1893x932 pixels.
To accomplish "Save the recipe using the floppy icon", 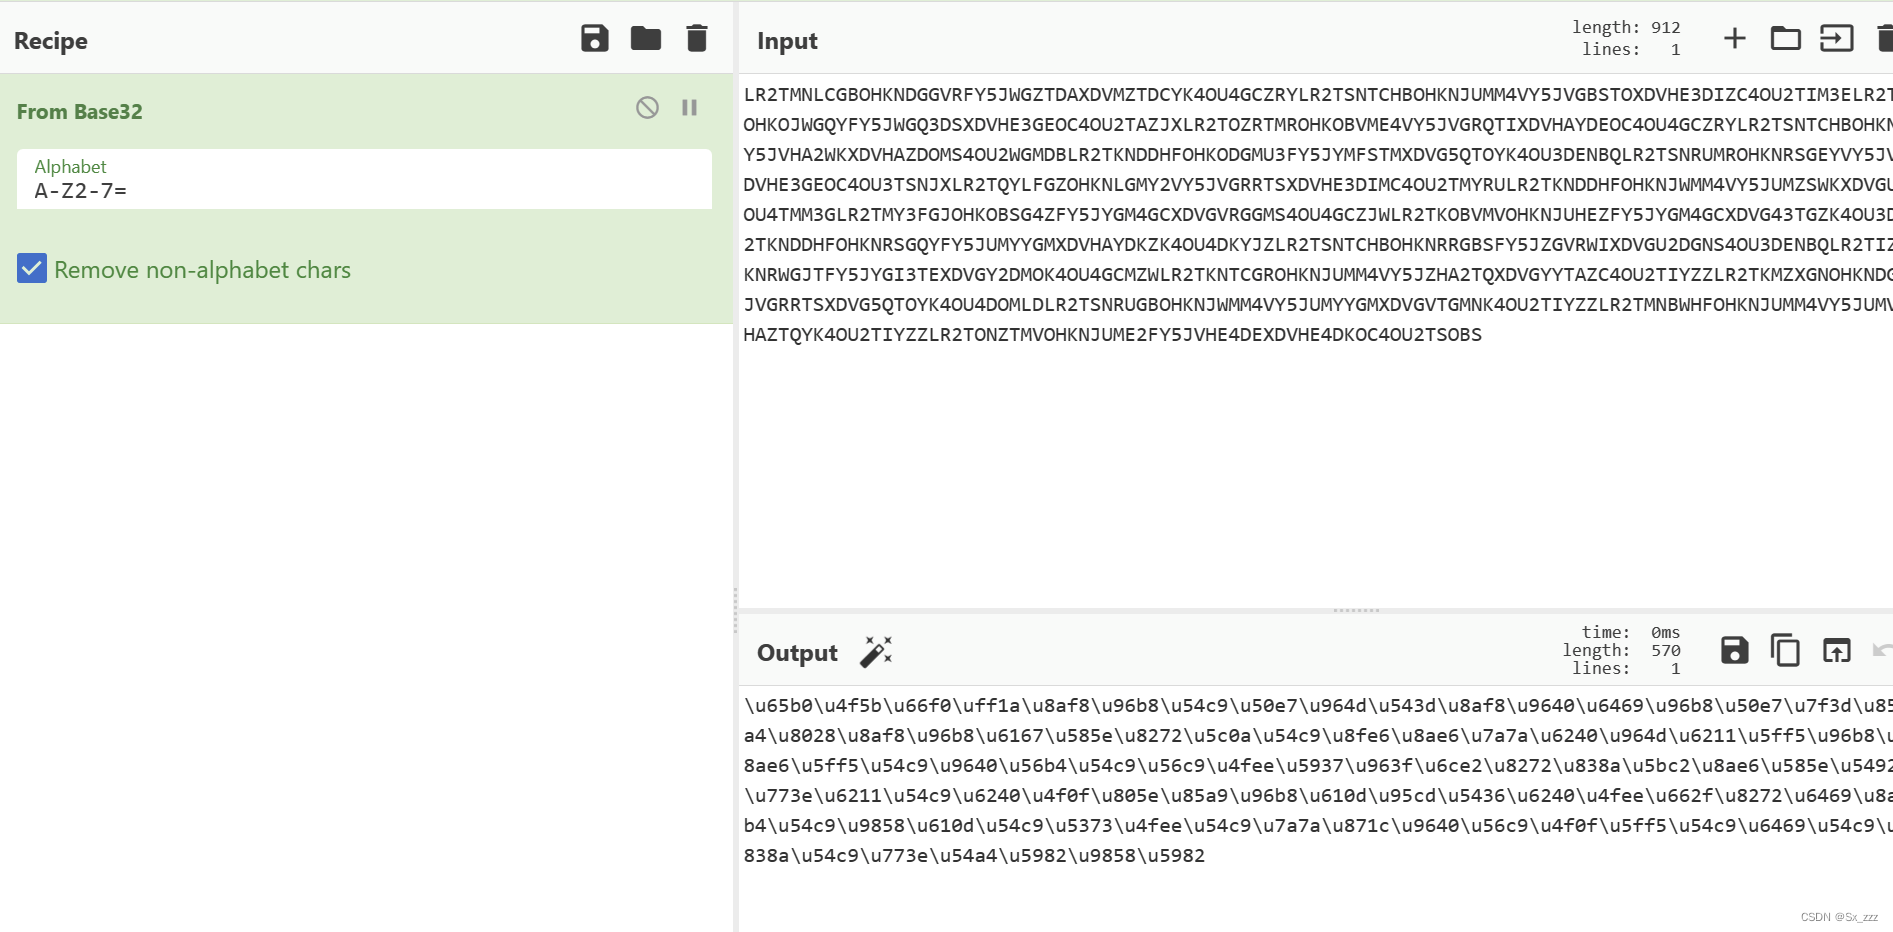I will 595,39.
